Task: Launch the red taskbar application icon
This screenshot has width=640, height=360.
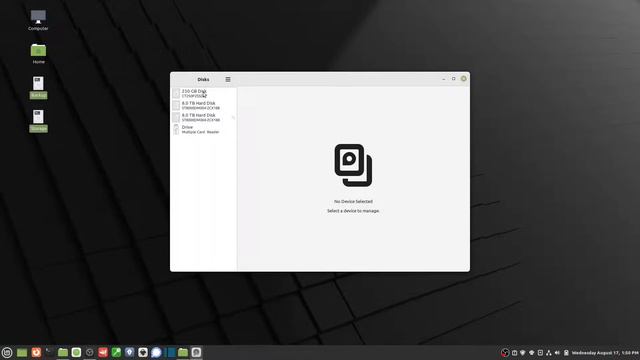Action: tap(103, 352)
